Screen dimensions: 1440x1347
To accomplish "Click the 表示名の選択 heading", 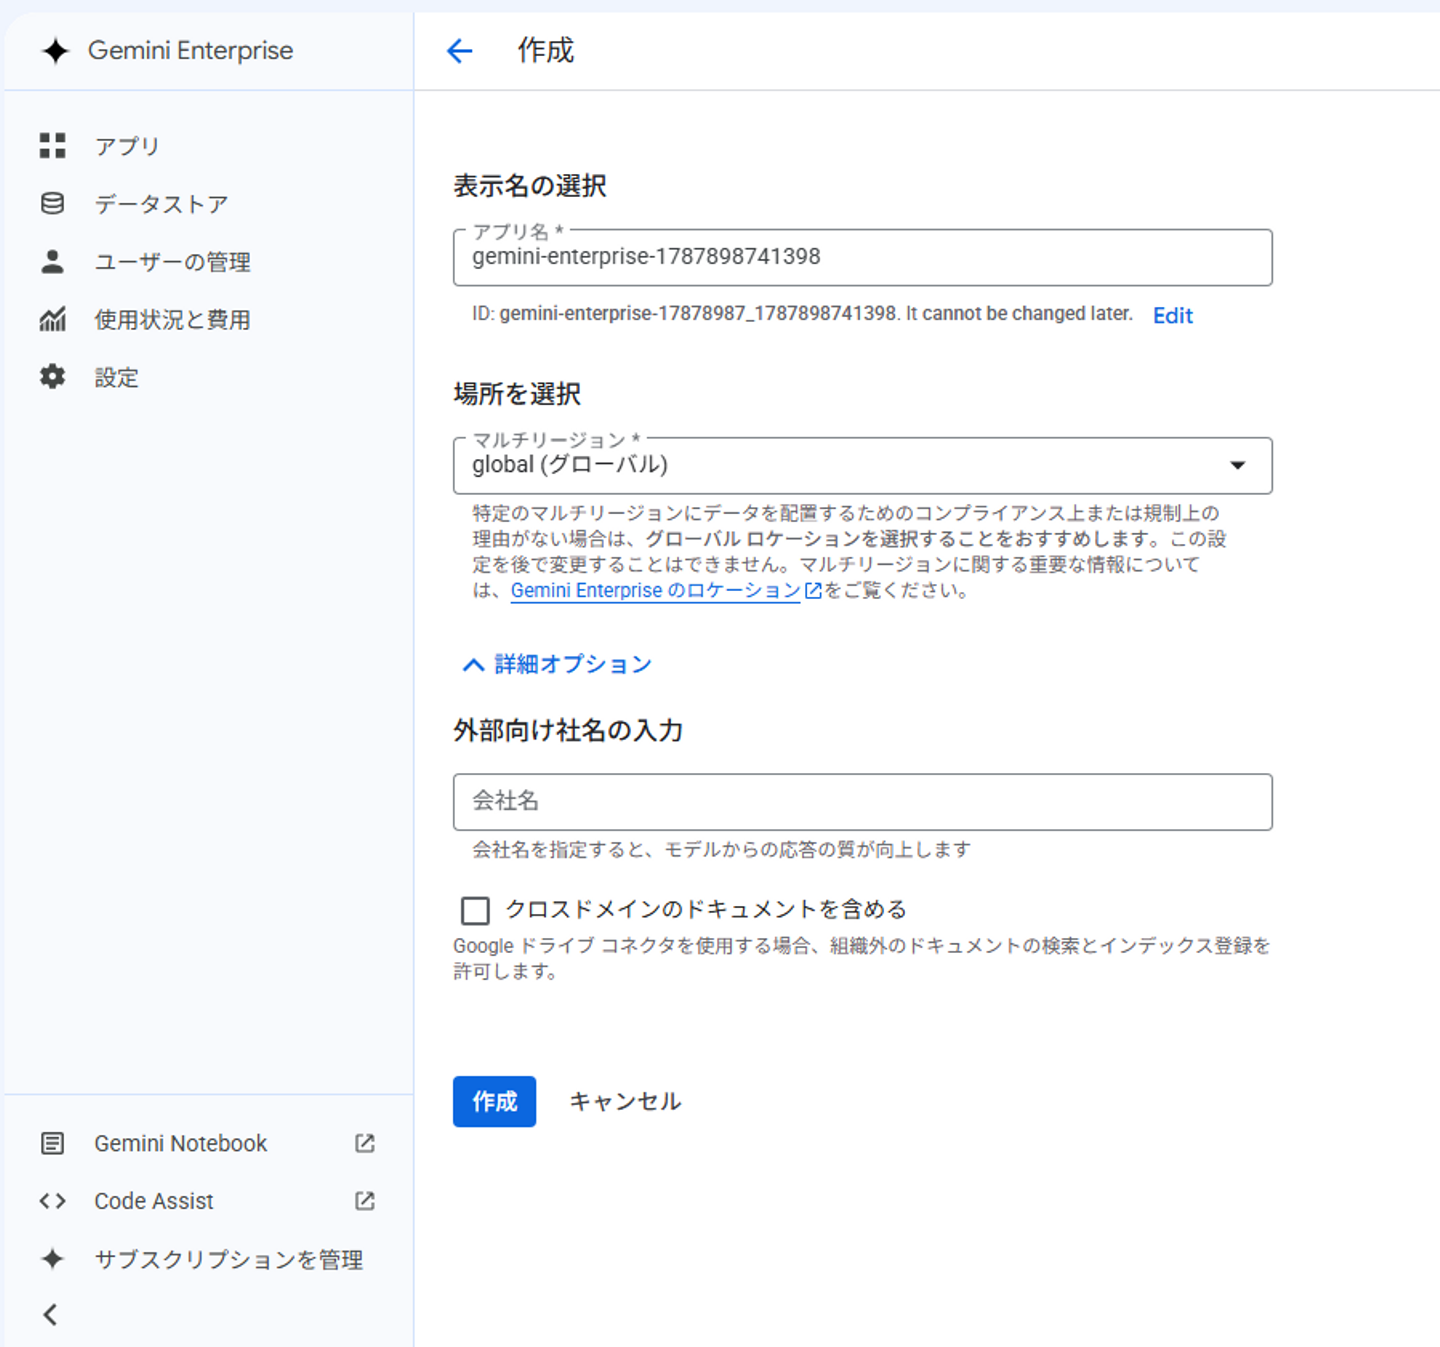I will (530, 186).
